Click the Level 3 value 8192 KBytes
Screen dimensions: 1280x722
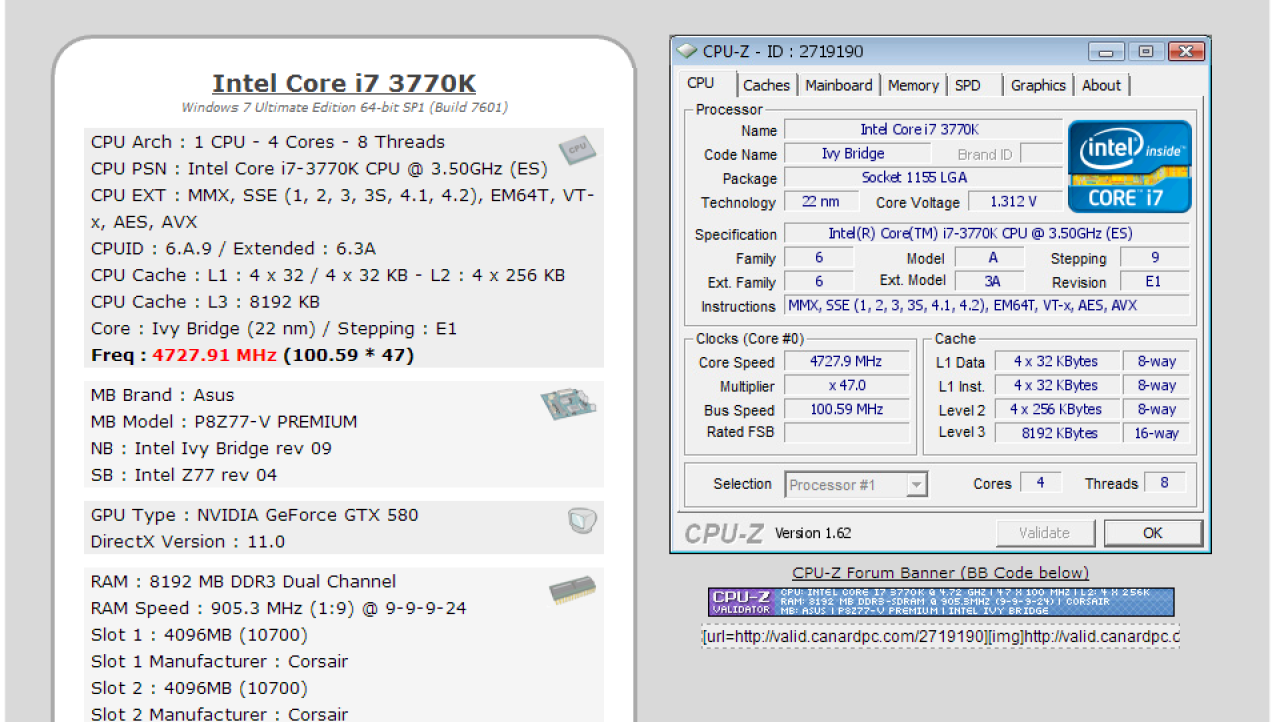click(1055, 433)
